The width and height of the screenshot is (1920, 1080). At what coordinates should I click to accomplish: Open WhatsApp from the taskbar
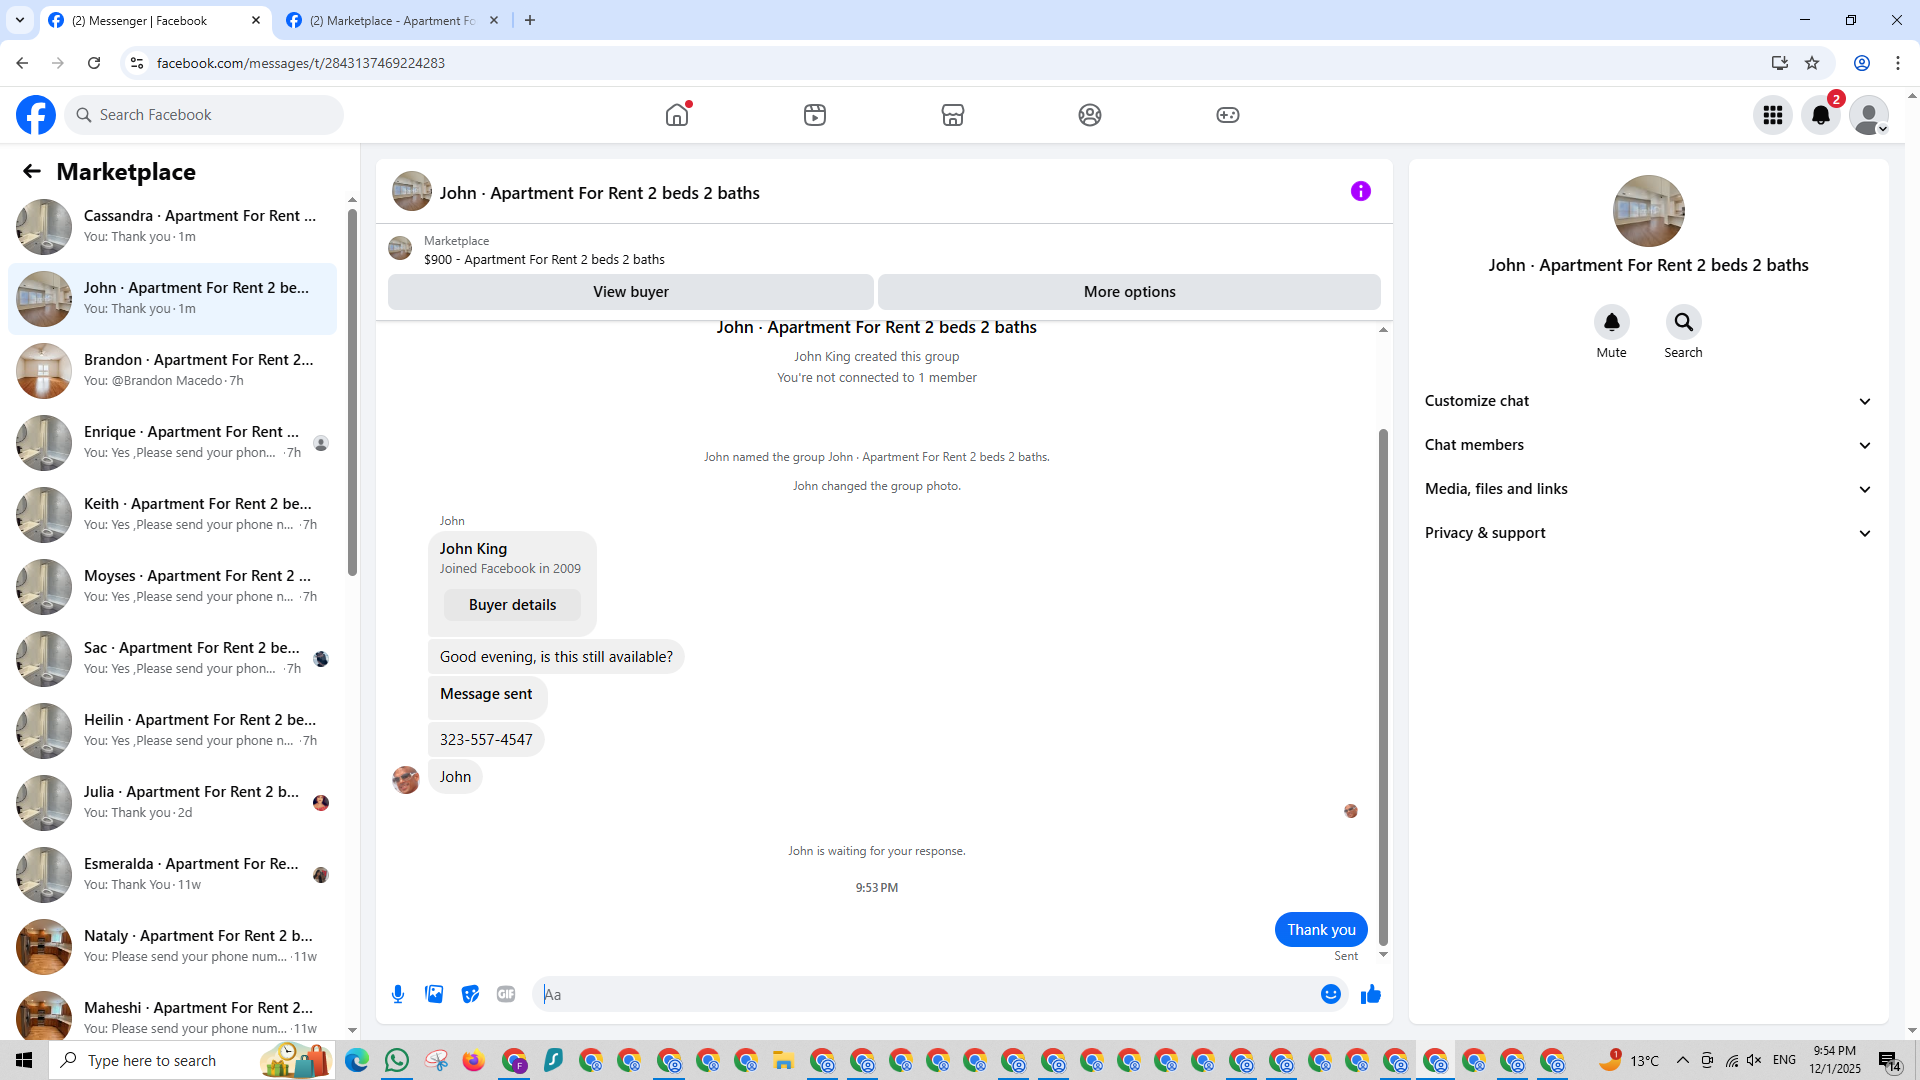coord(397,1060)
